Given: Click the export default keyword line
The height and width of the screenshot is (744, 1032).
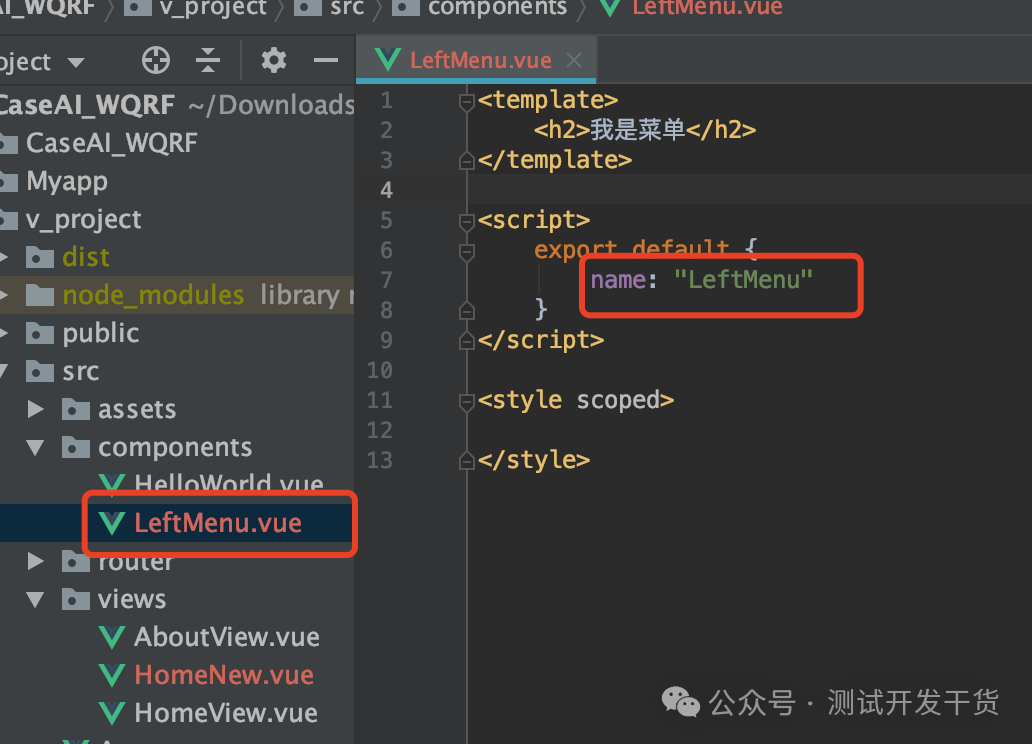Looking at the screenshot, I should 645,250.
